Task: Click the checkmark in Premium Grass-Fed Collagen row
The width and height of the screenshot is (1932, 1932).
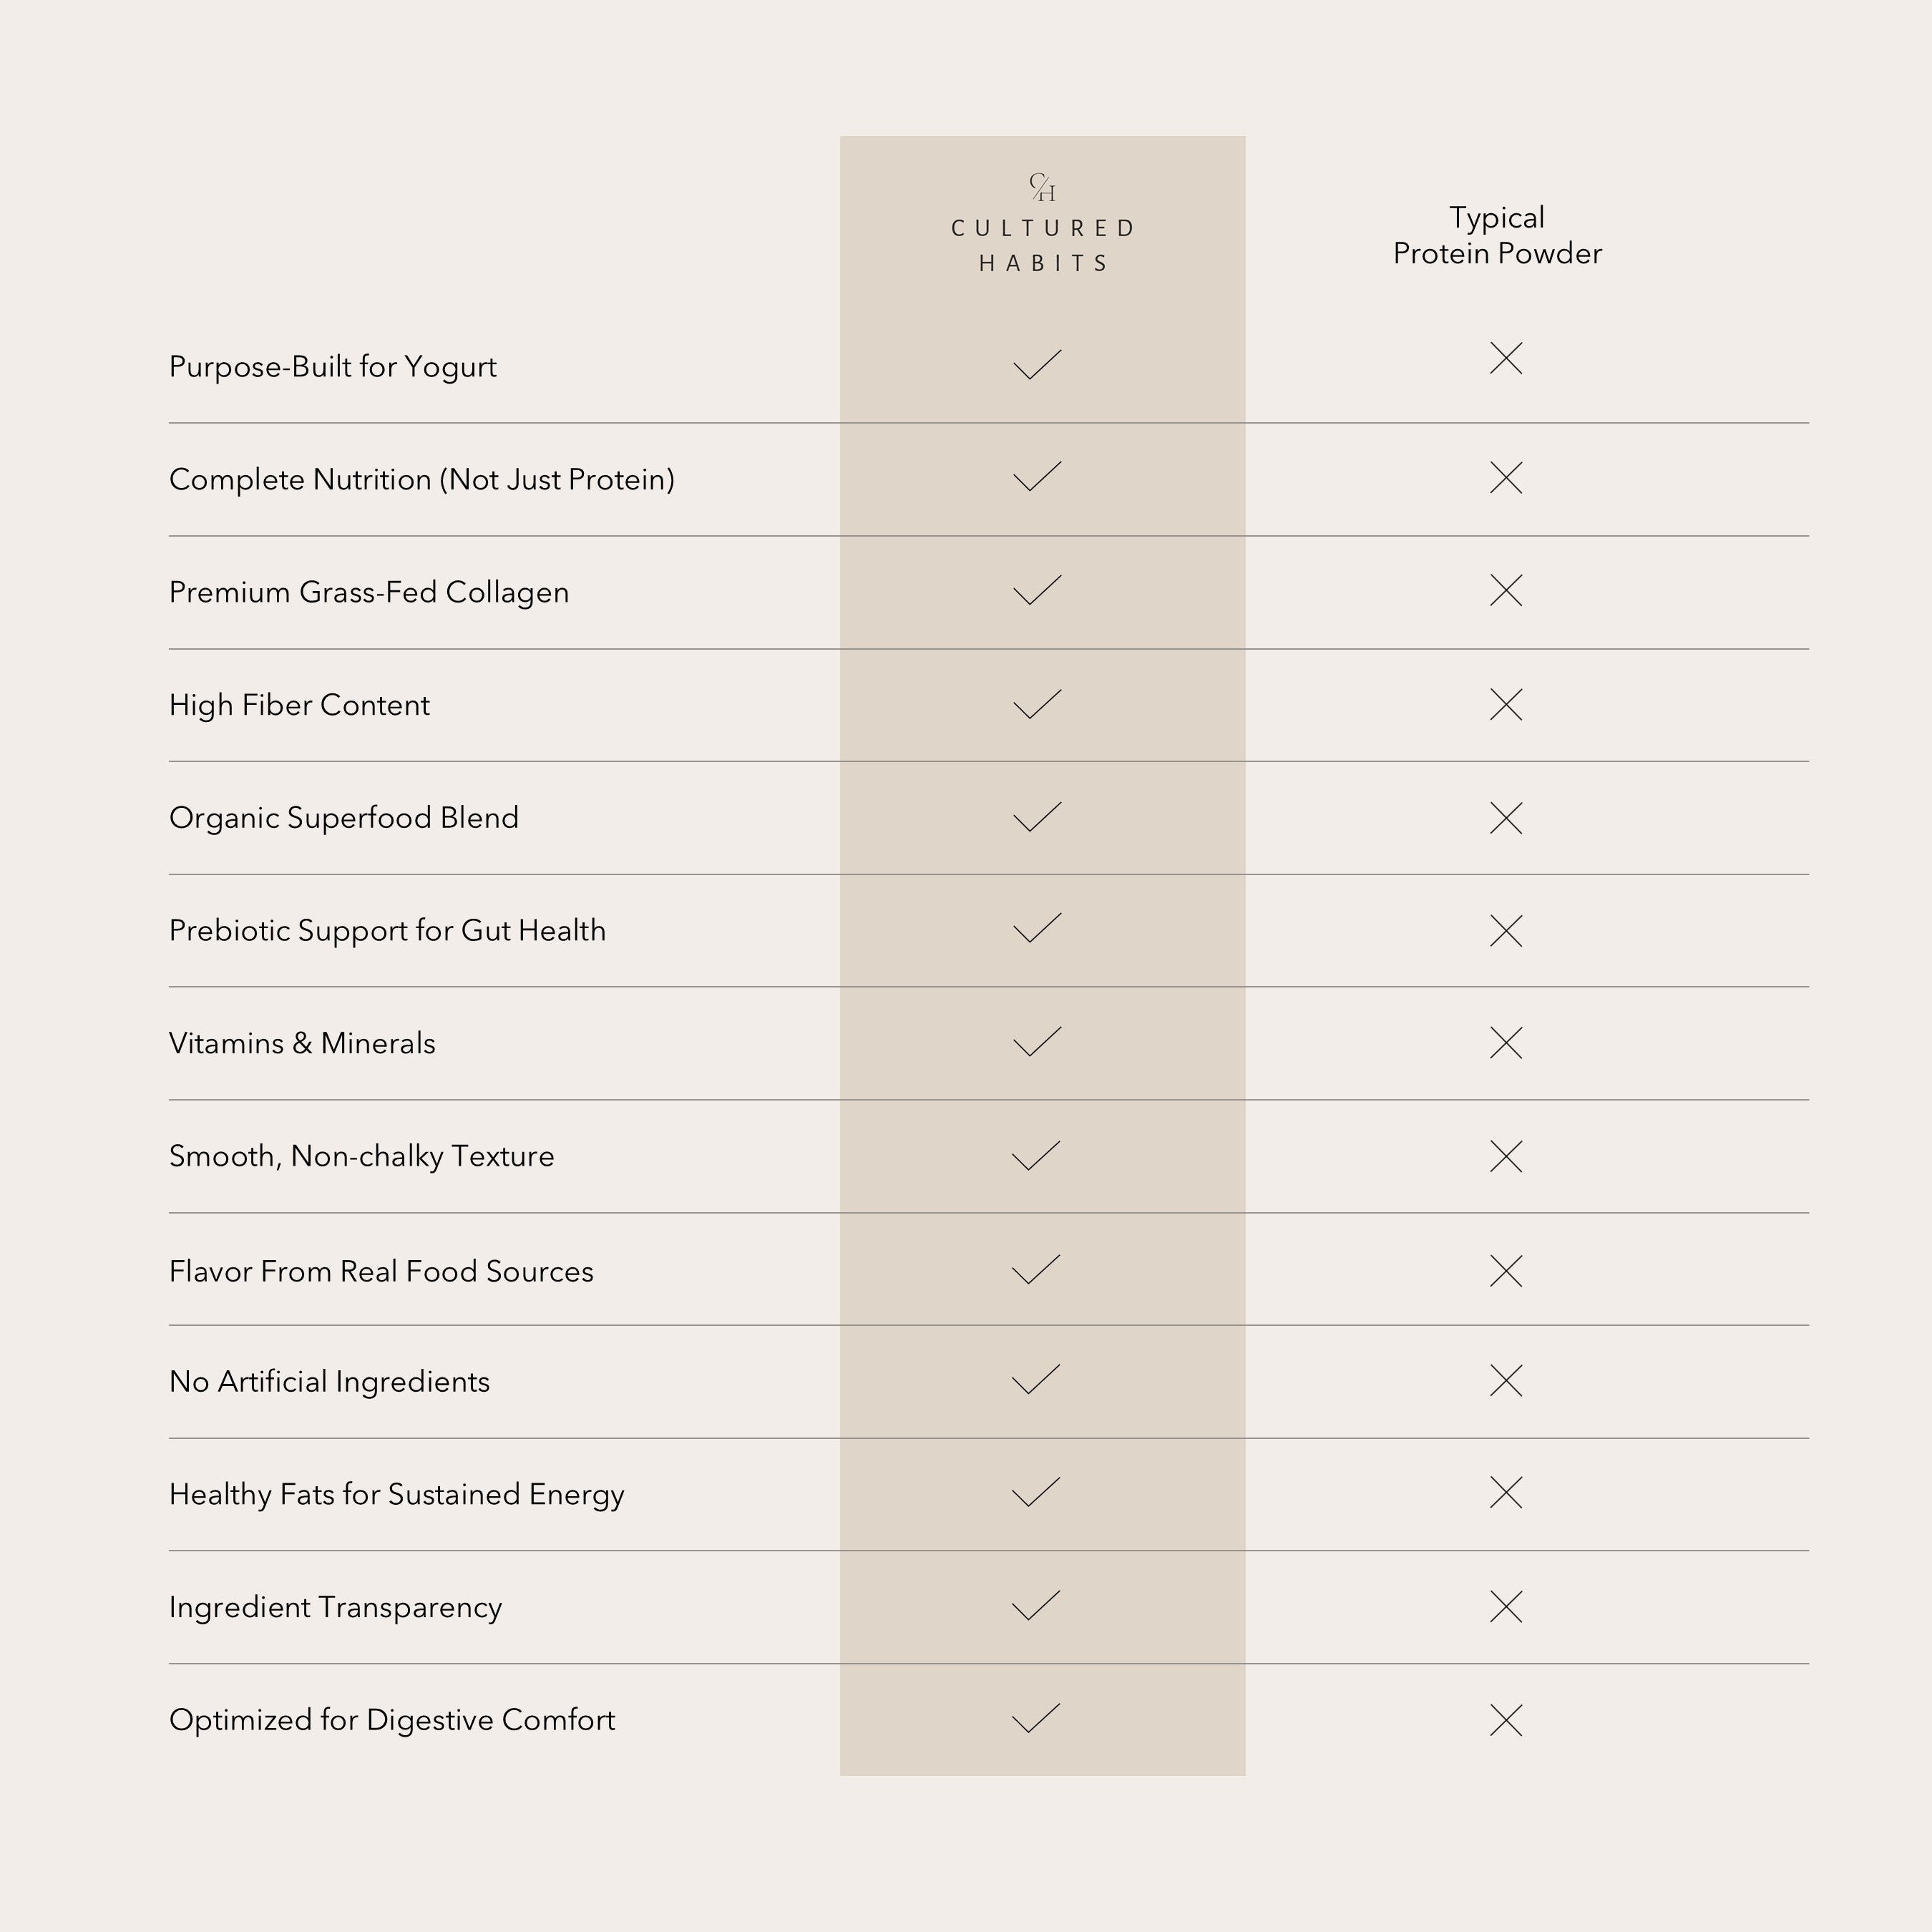Action: pyautogui.click(x=1037, y=590)
